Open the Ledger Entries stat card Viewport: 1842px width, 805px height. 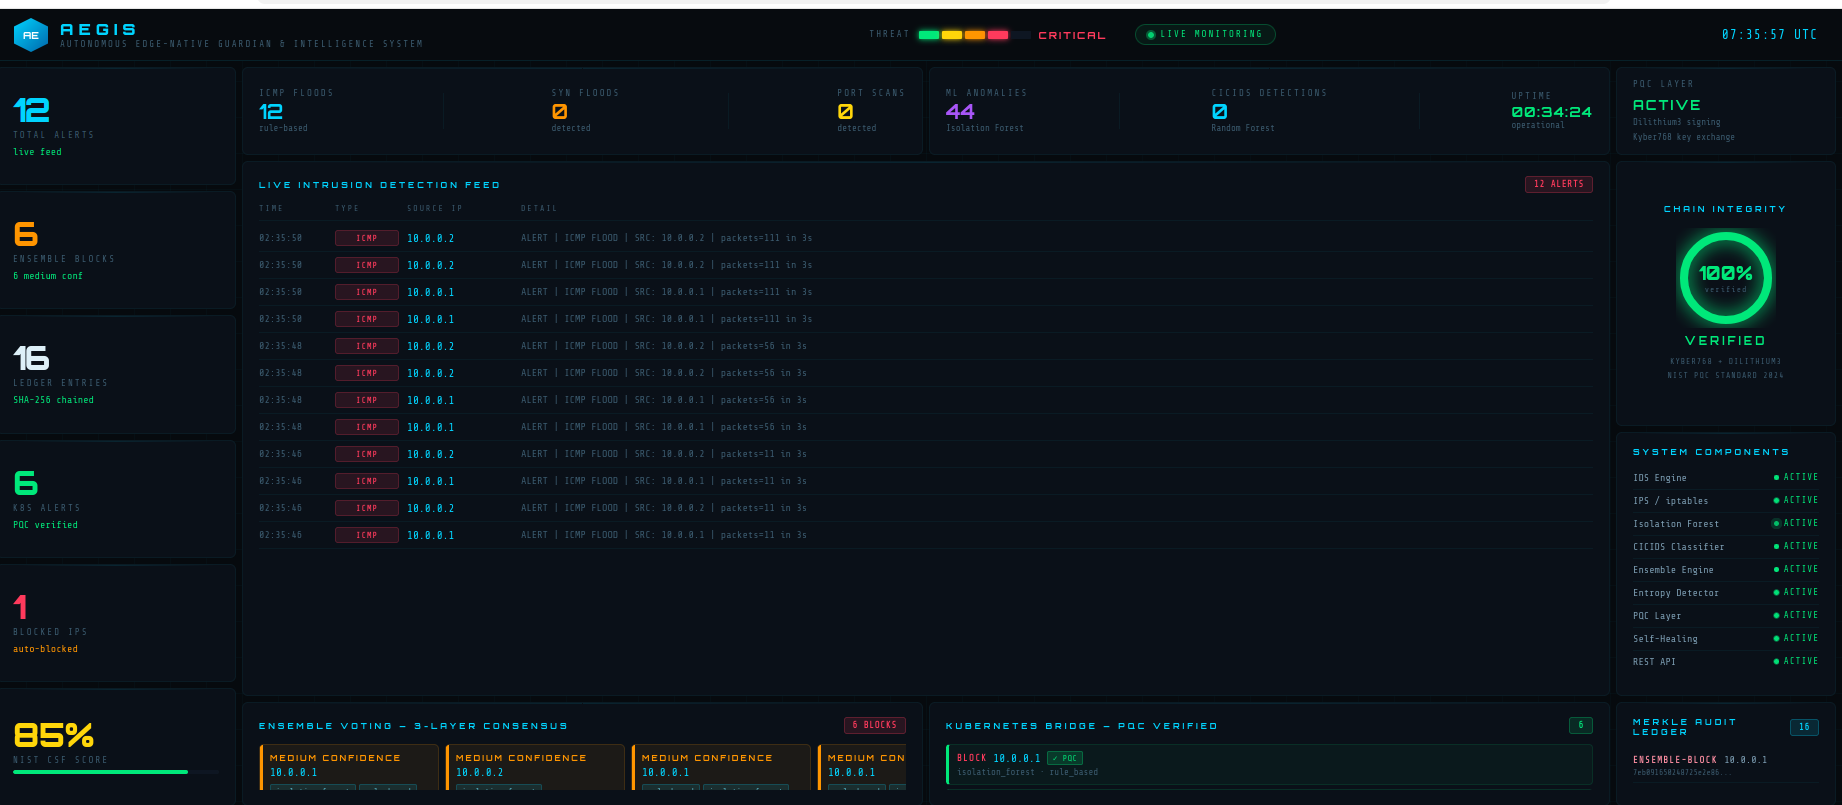click(117, 374)
